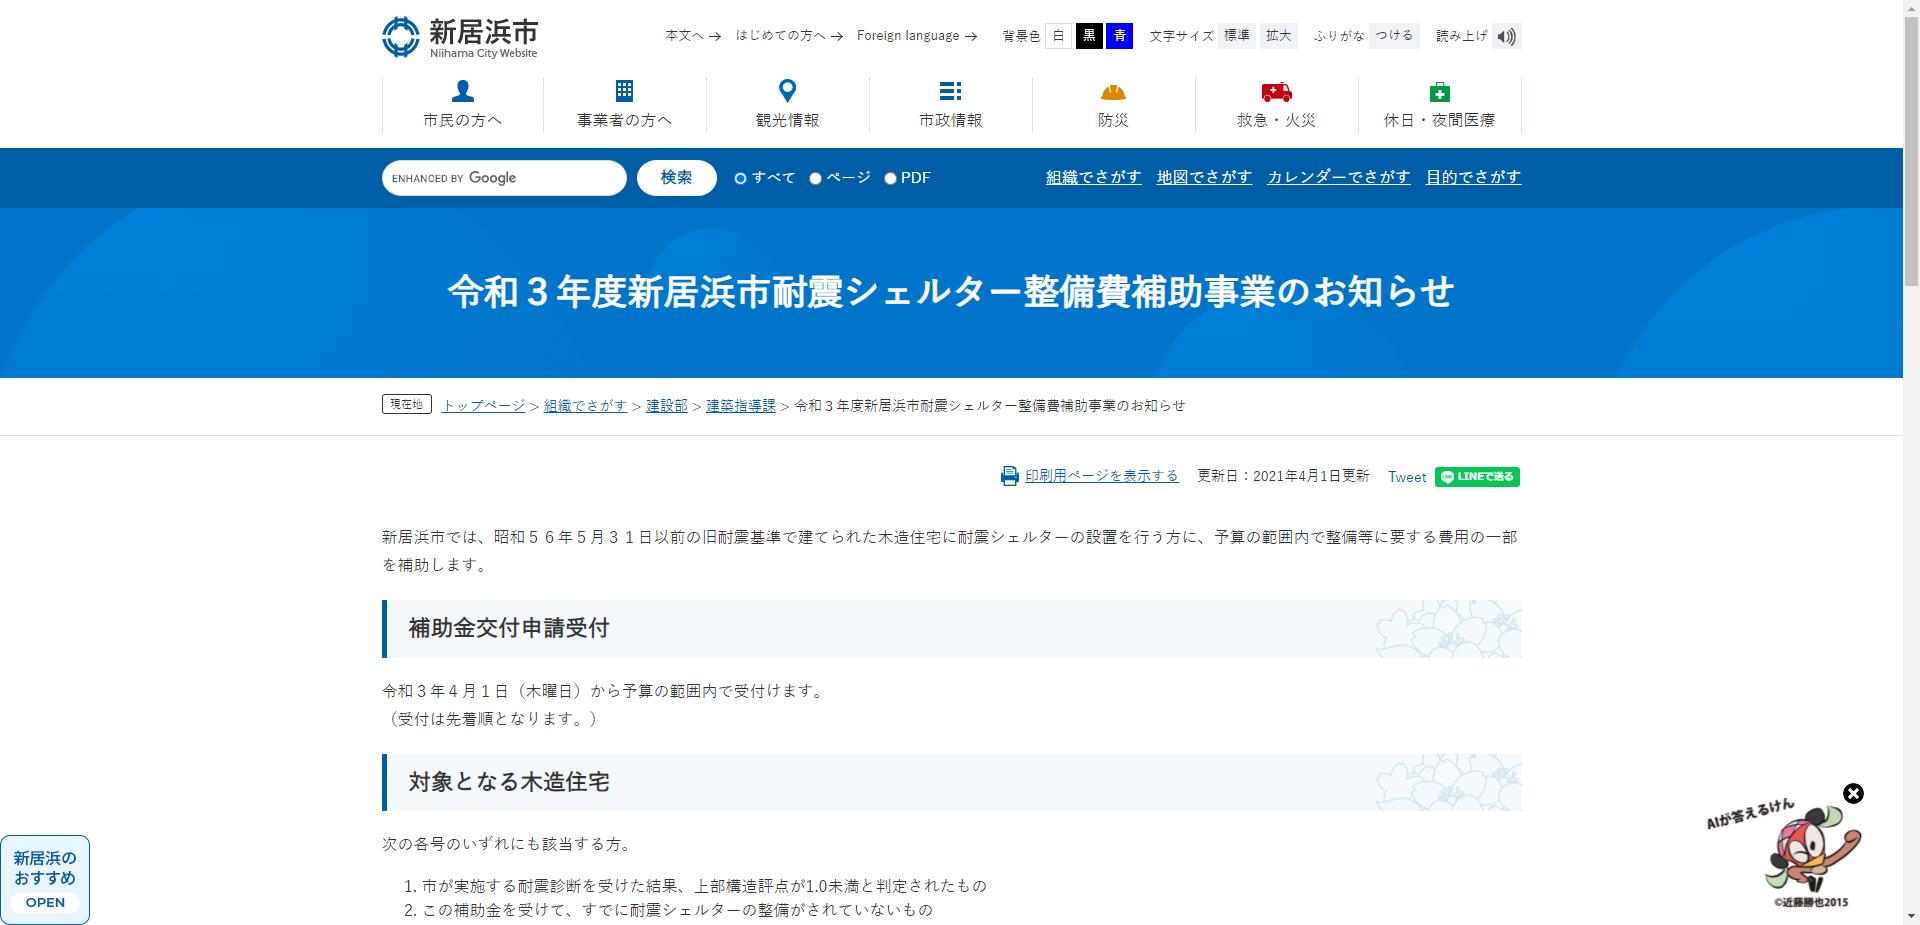The image size is (1920, 925).
Task: Navigate to 建築指導課 breadcrumb link
Action: 740,406
